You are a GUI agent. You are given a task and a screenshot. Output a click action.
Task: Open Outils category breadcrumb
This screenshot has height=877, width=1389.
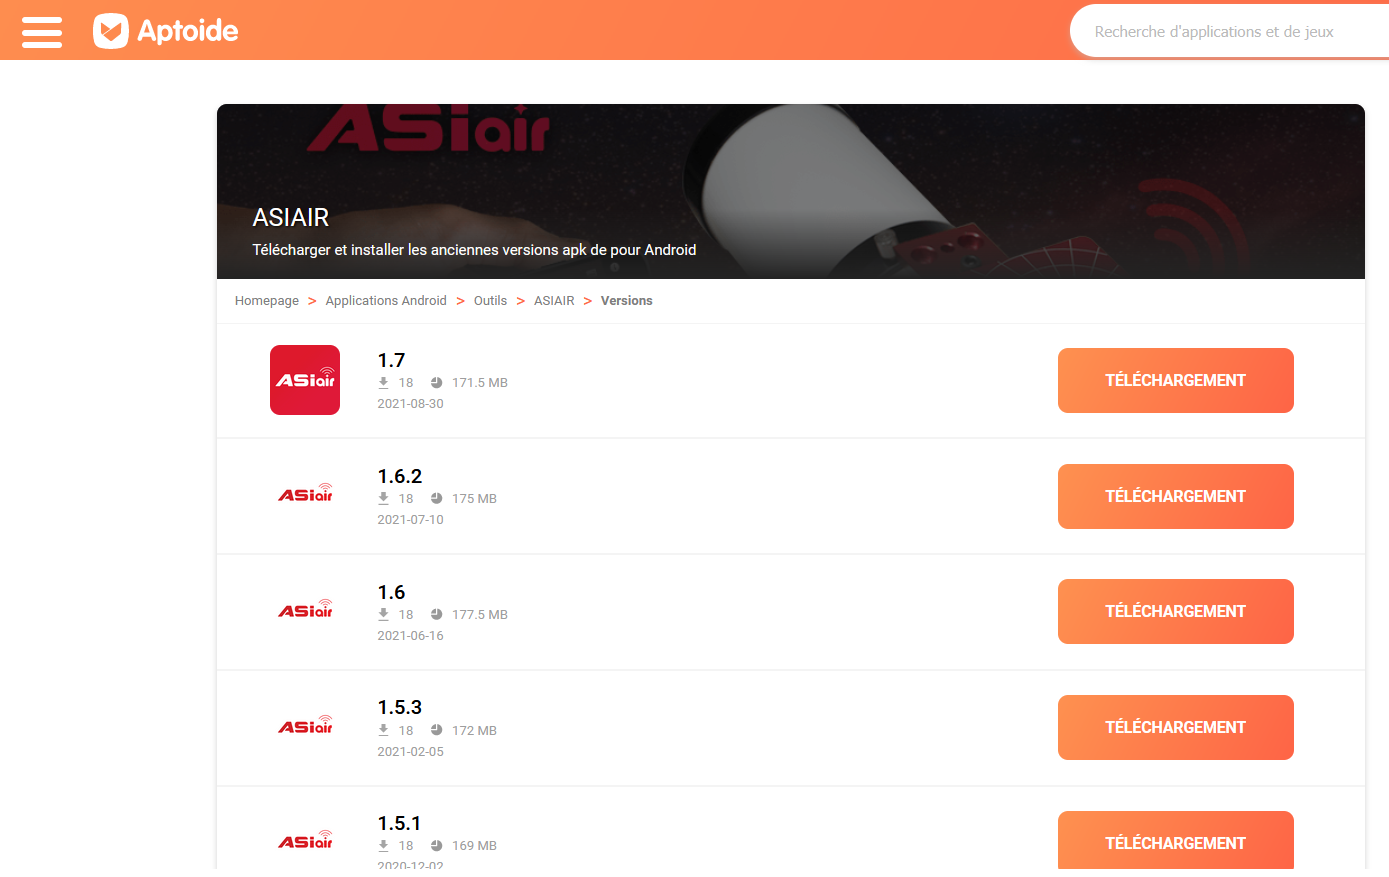(490, 301)
